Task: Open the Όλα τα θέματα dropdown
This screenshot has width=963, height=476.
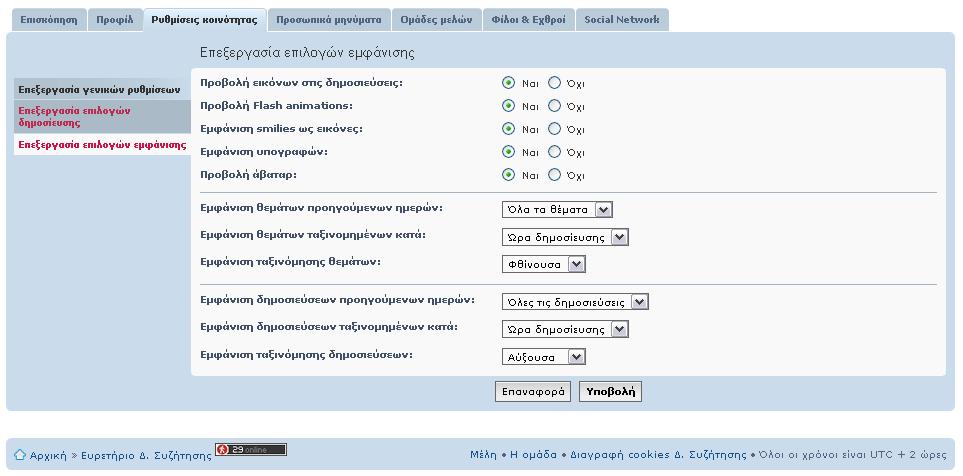Action: pyautogui.click(x=557, y=210)
